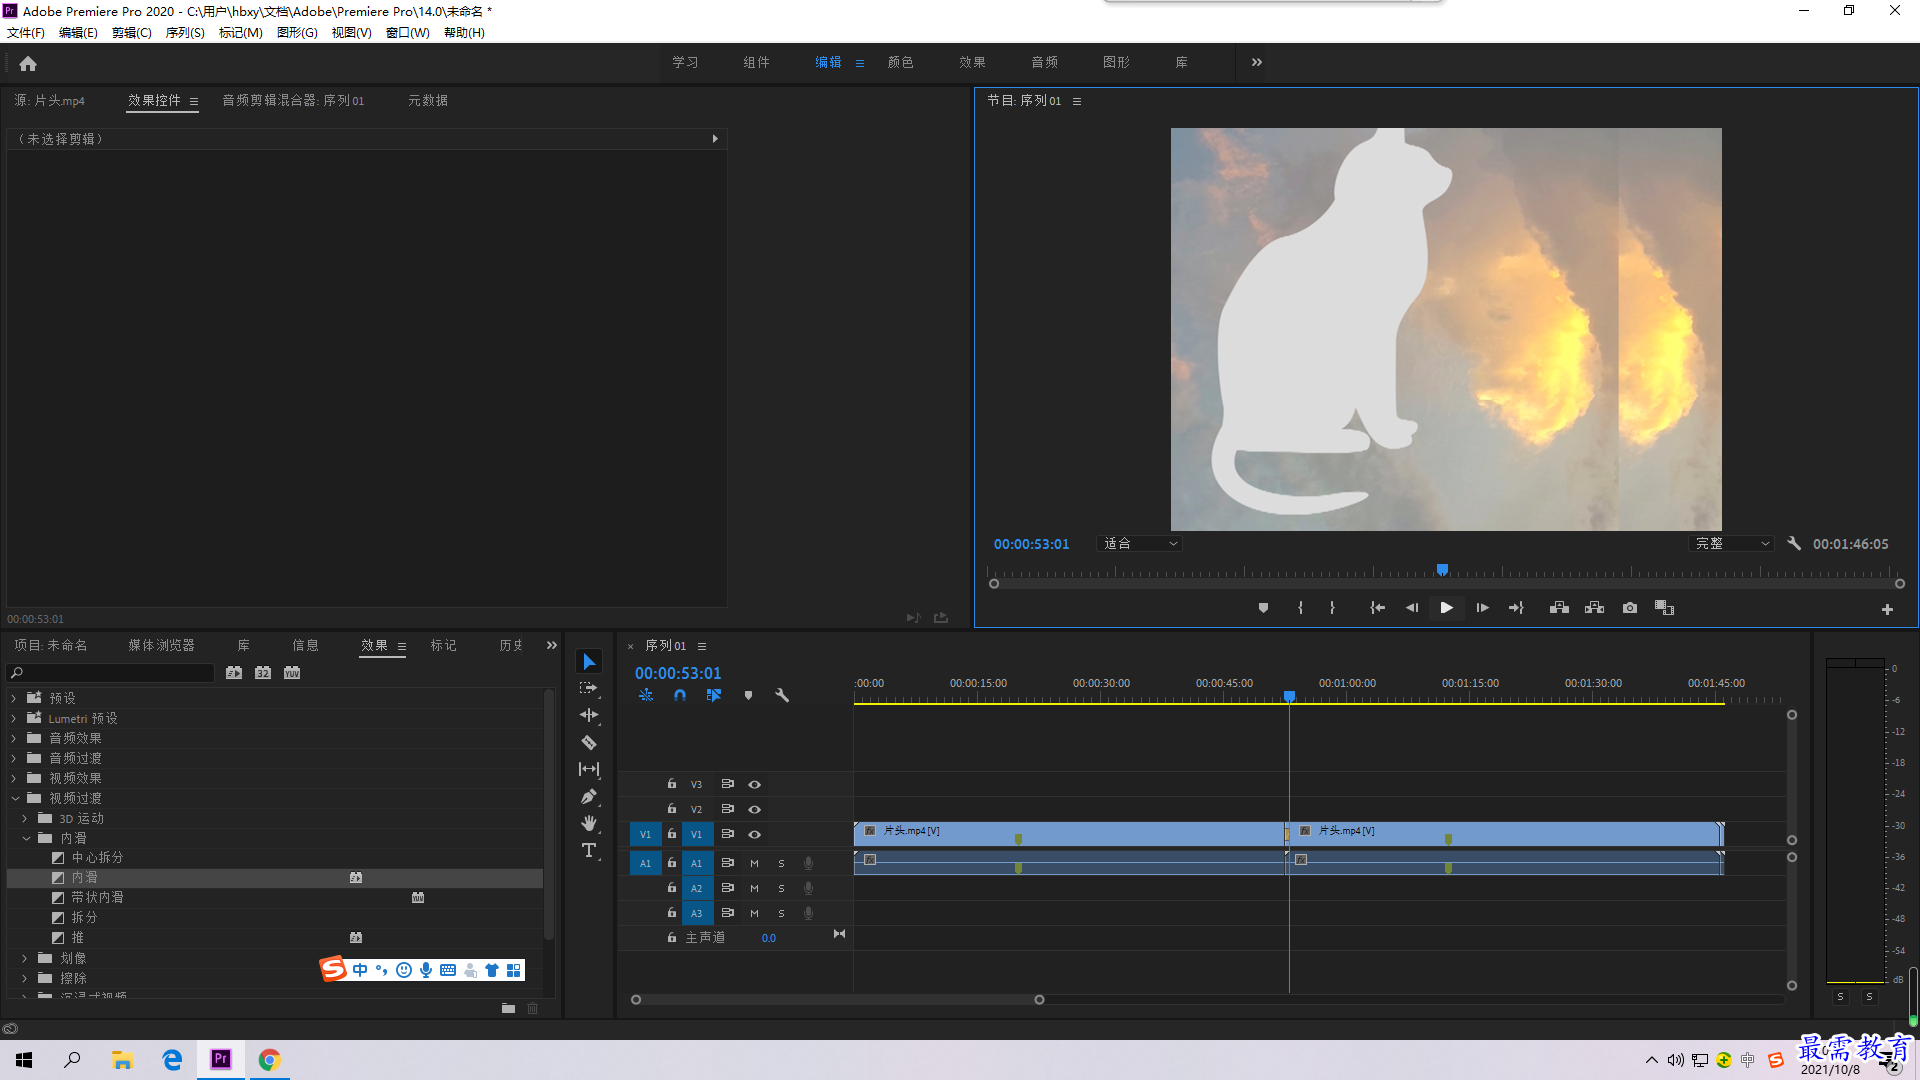Click the Lift button
Screen dimensions: 1920x1080
[1559, 608]
